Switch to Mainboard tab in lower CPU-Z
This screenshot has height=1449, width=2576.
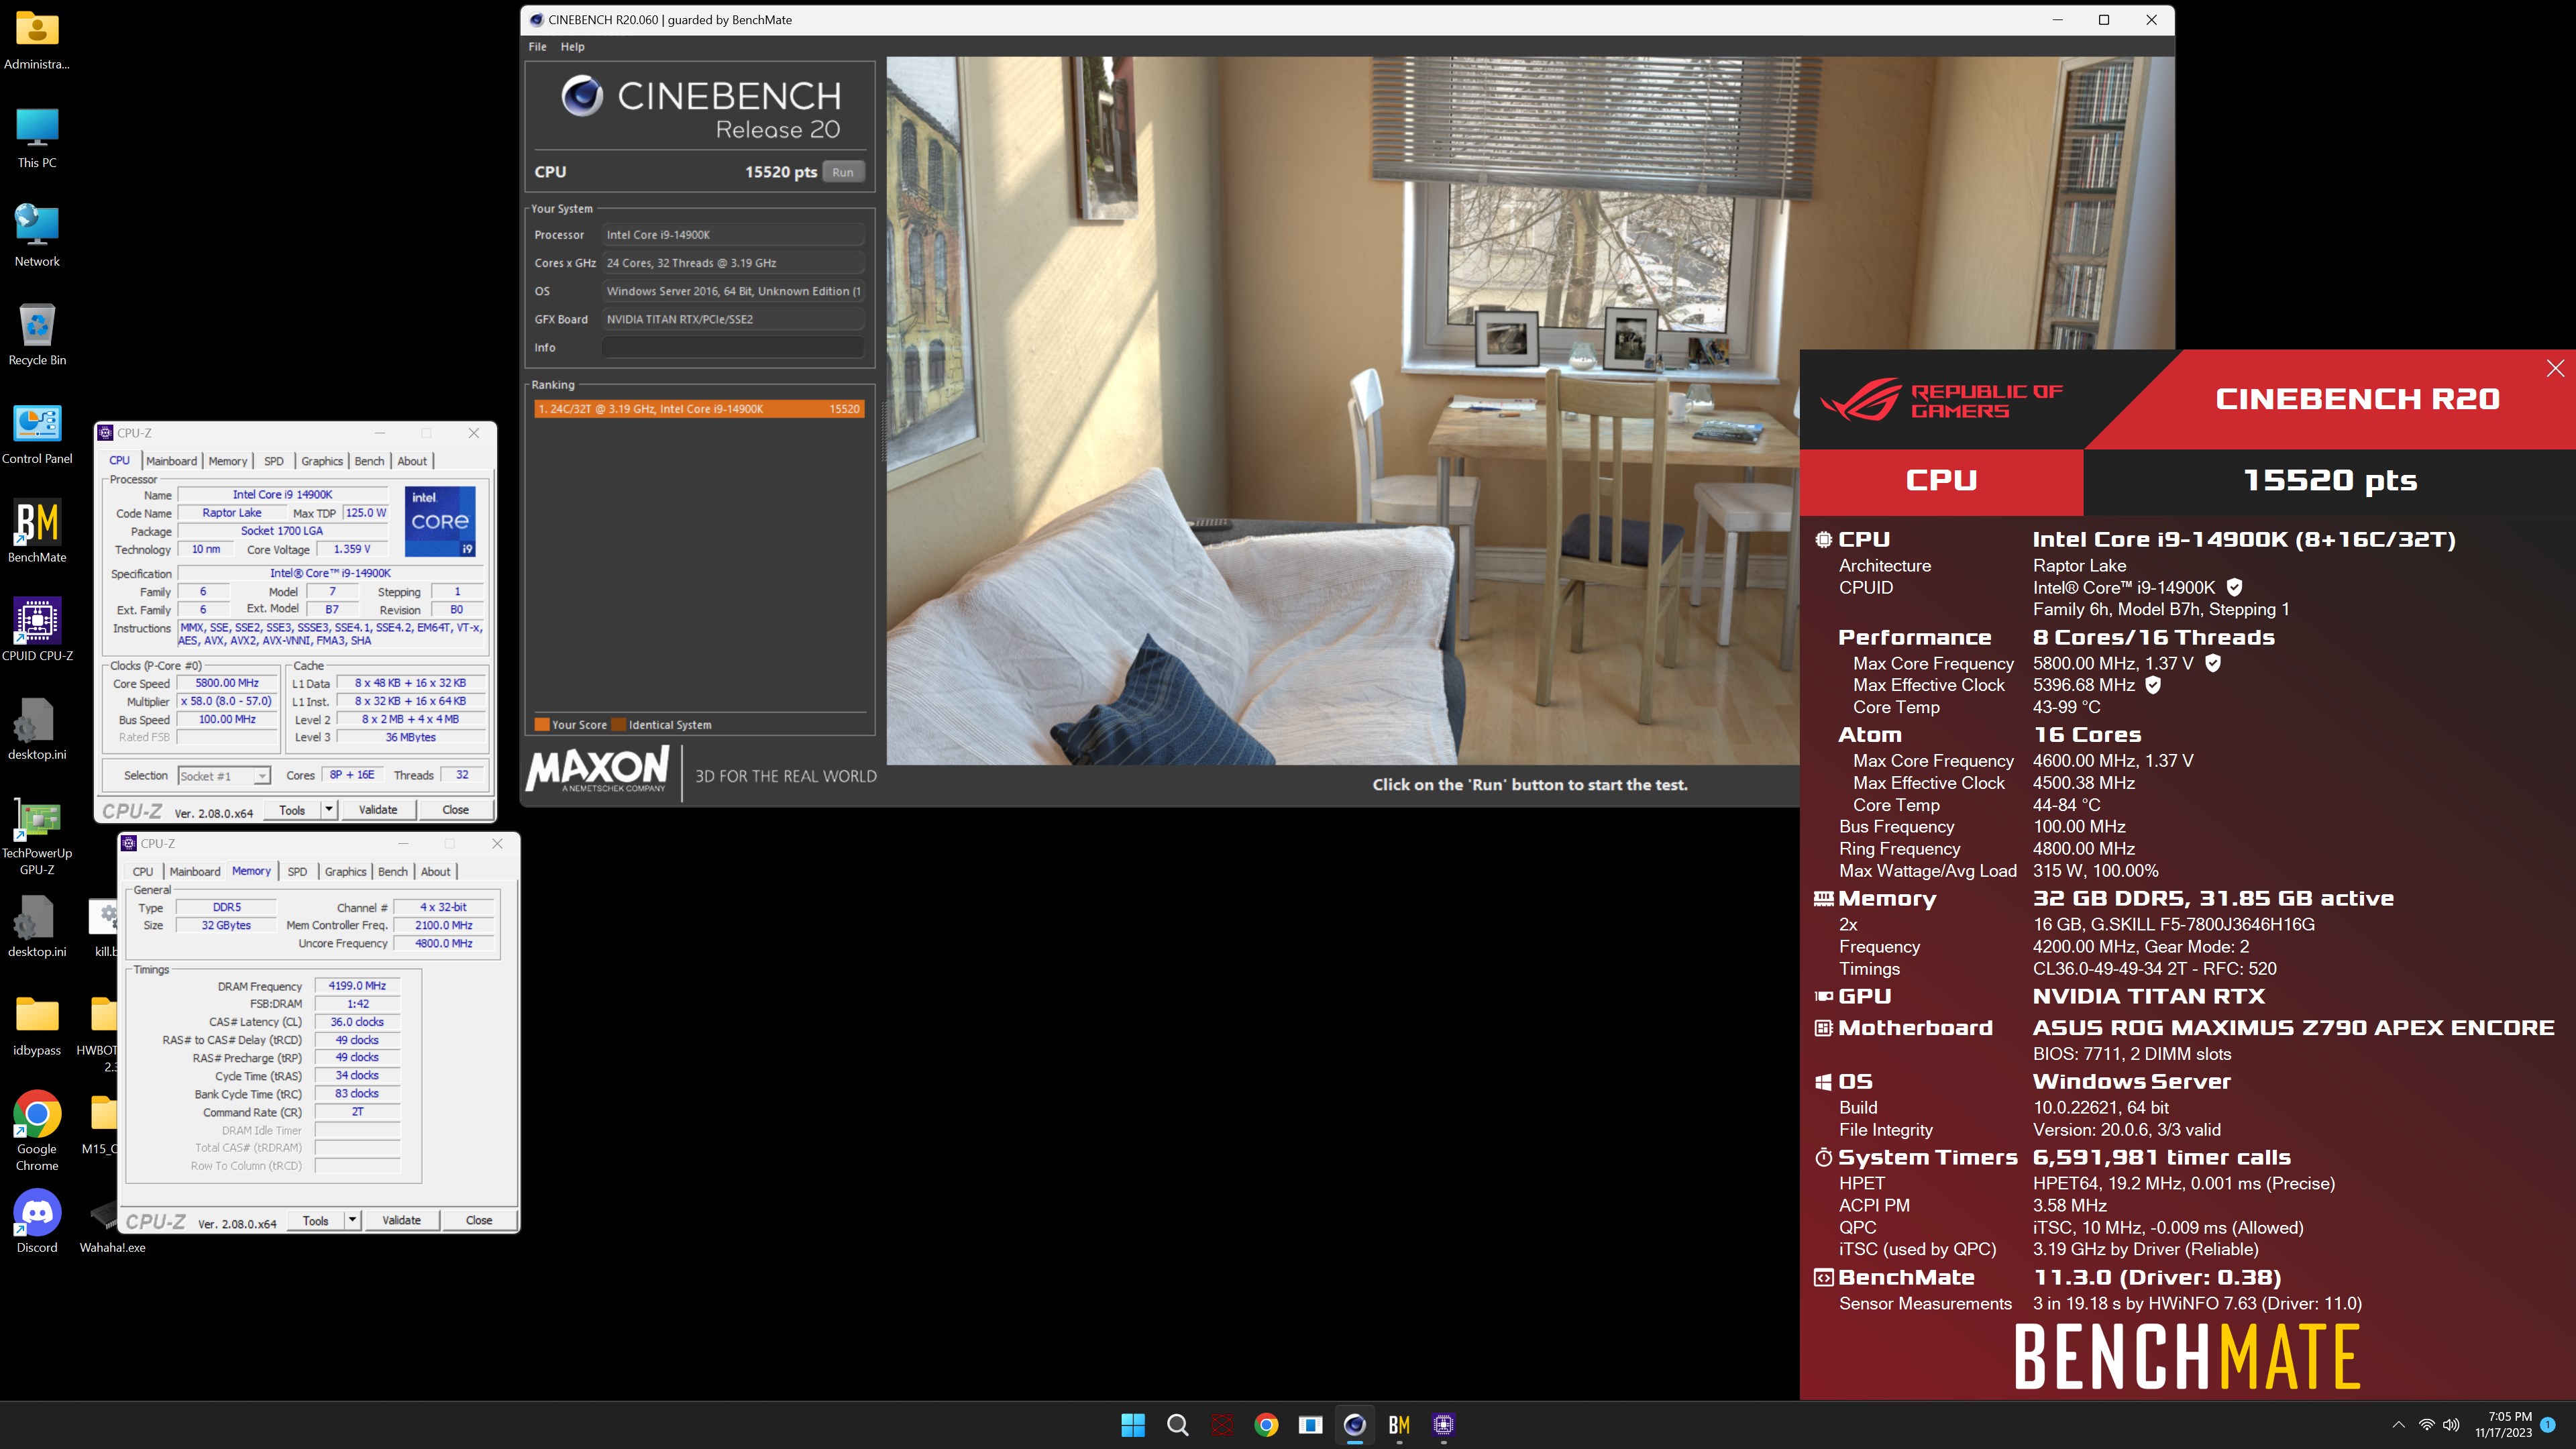tap(195, 872)
